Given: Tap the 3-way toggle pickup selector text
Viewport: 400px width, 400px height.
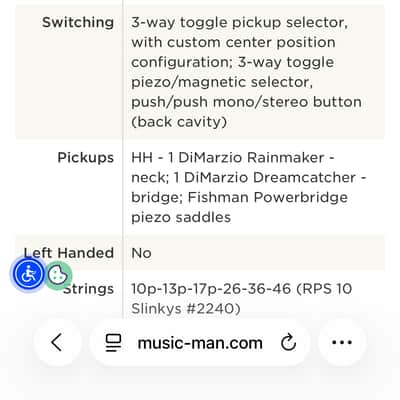Looking at the screenshot, I should coord(239,23).
